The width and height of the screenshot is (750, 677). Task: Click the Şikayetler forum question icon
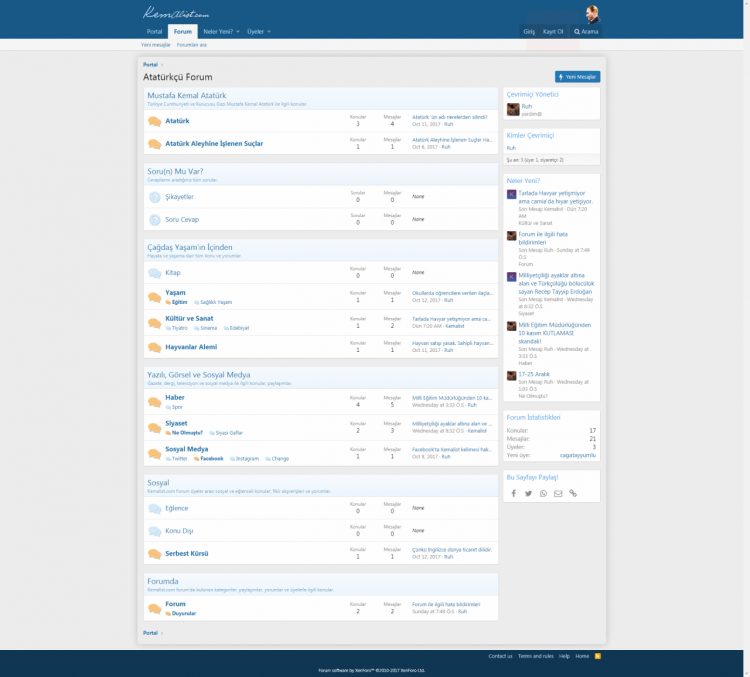pyautogui.click(x=154, y=197)
